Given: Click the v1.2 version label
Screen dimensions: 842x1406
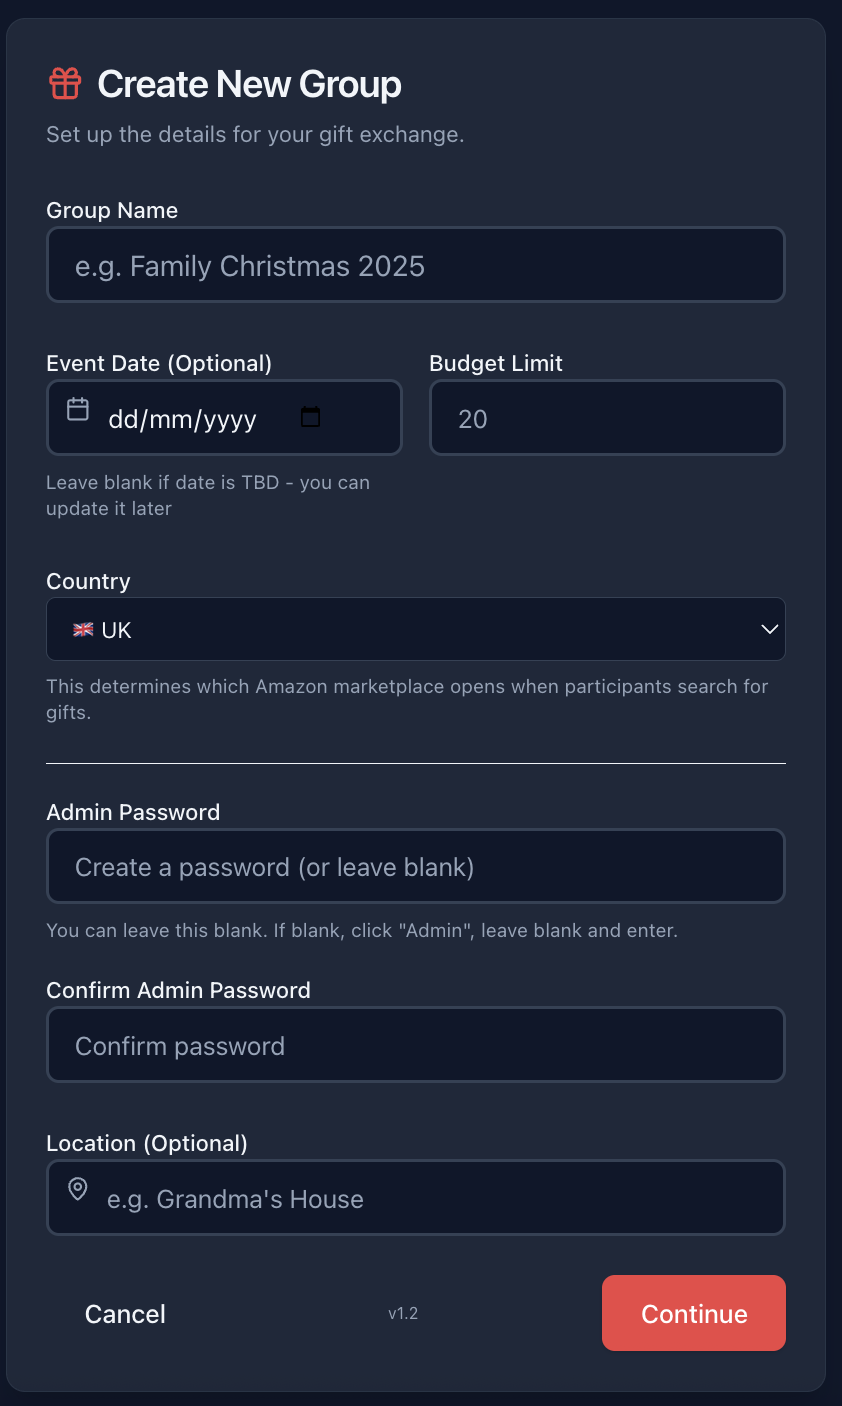Looking at the screenshot, I should click(403, 1313).
